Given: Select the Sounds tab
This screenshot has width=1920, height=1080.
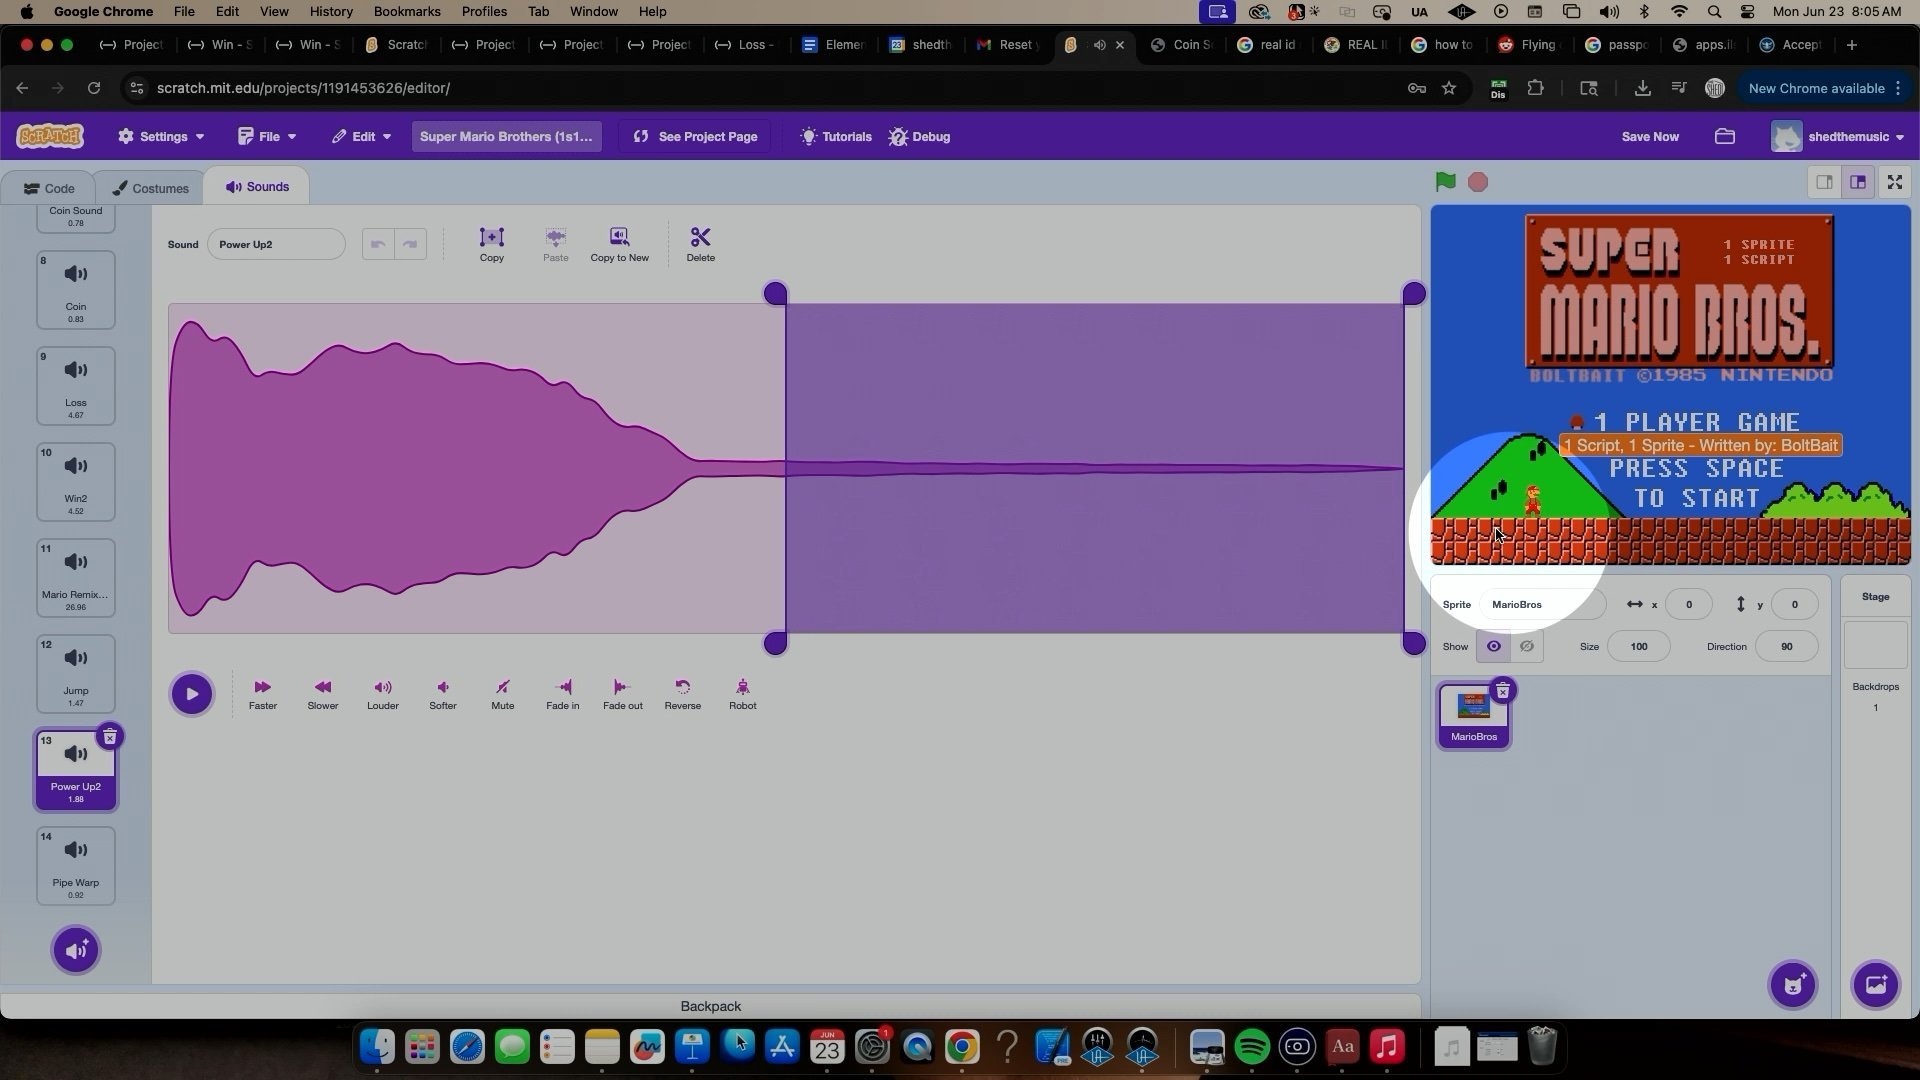Looking at the screenshot, I should 257,187.
